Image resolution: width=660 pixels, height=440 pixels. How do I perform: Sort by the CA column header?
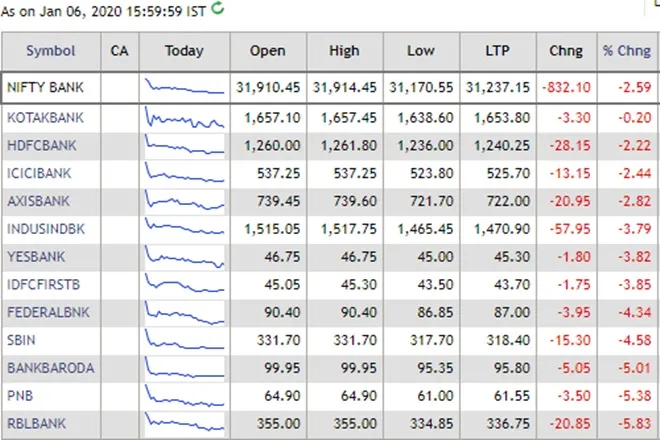(x=120, y=51)
